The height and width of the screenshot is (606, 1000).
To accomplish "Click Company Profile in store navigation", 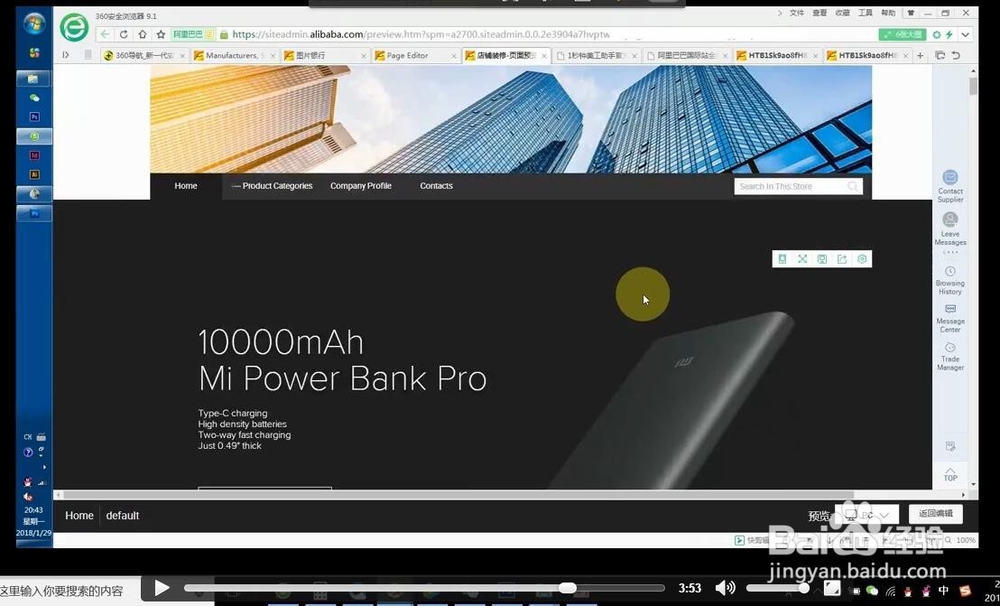I will (361, 186).
